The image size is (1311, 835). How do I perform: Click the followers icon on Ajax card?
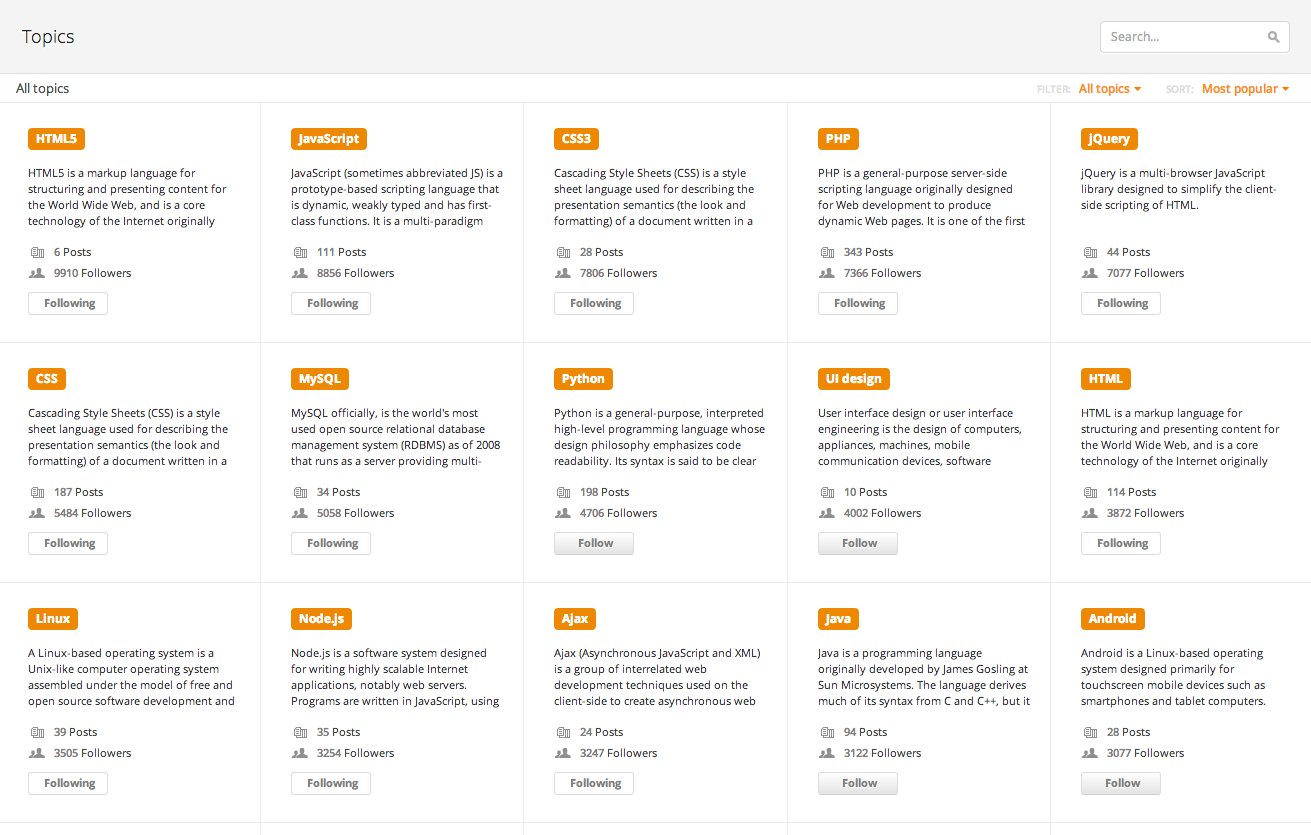(x=563, y=753)
